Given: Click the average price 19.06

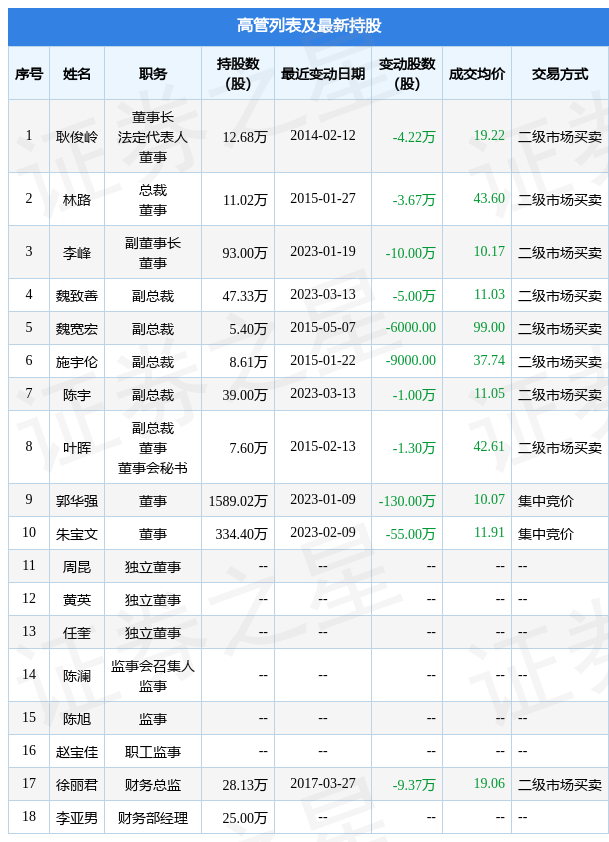Looking at the screenshot, I should [489, 783].
